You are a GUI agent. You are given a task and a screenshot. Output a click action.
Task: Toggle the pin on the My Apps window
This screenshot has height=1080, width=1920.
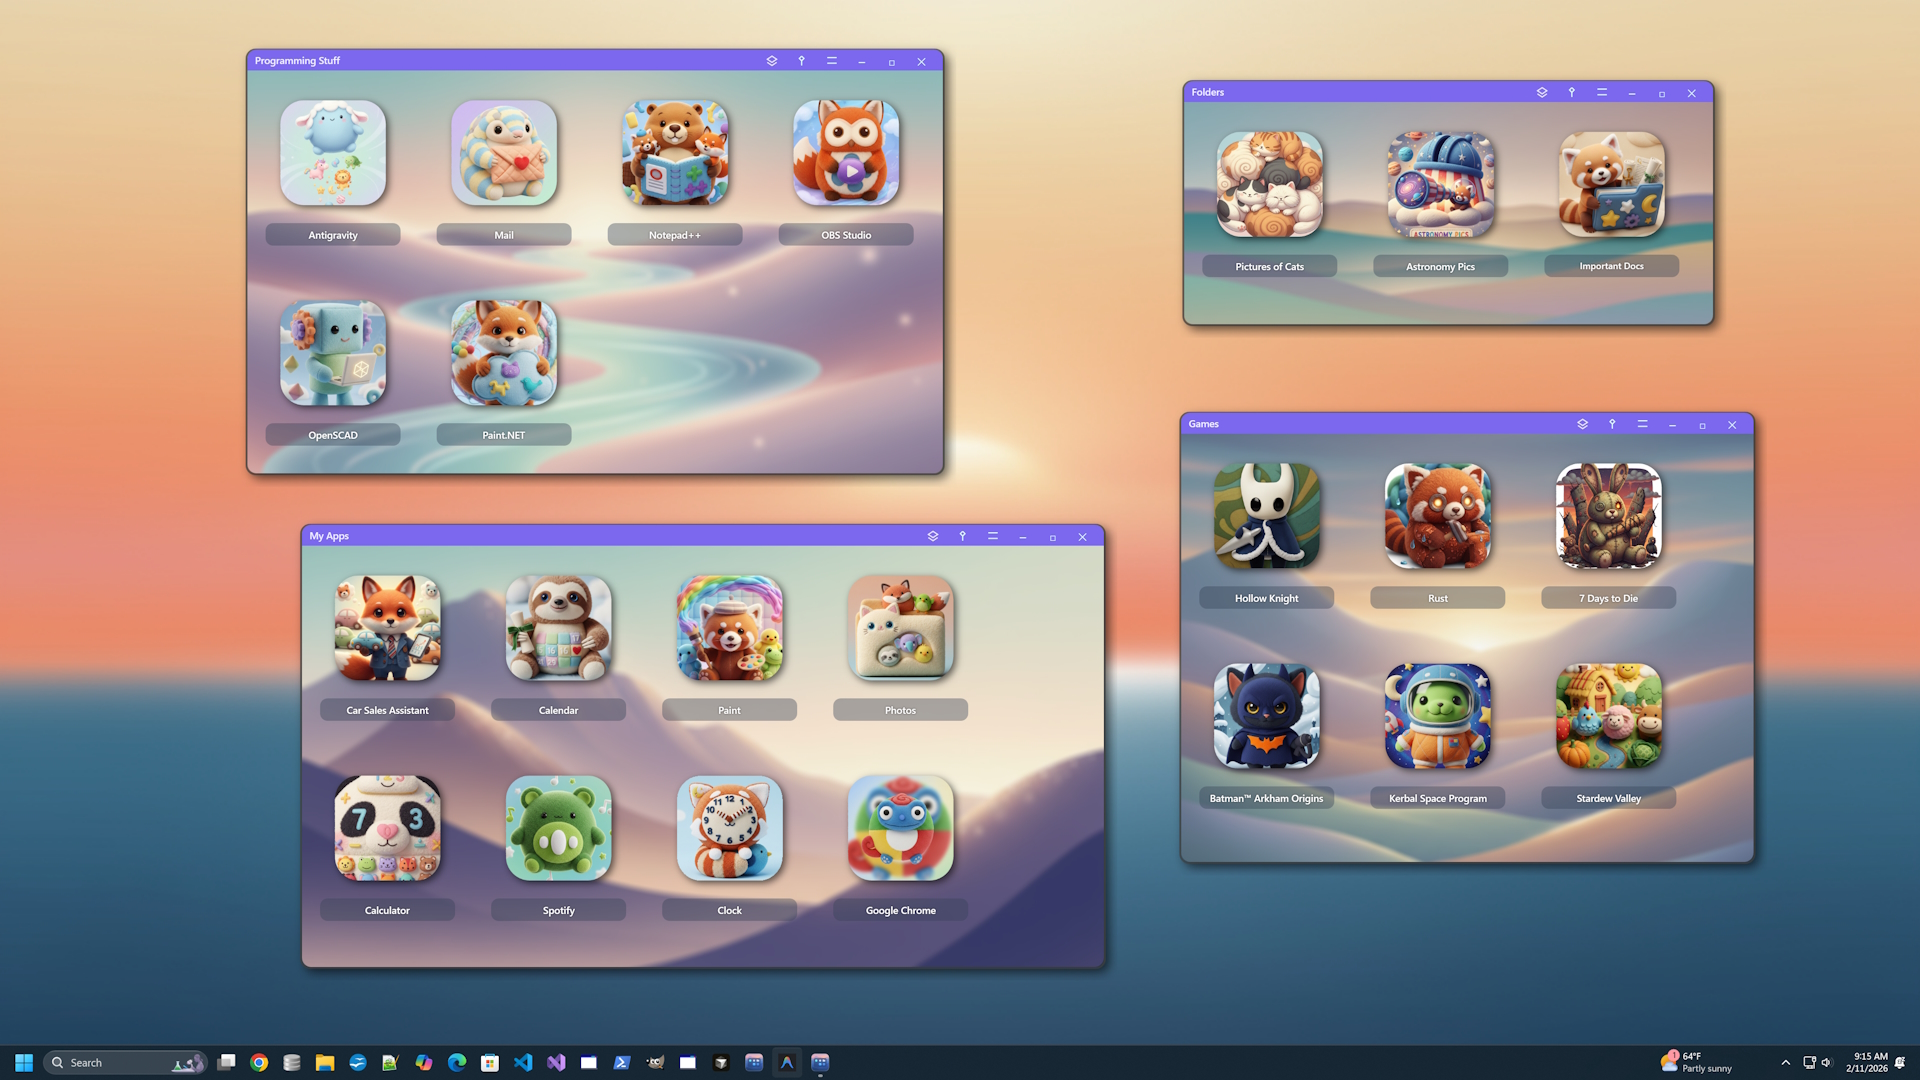962,536
